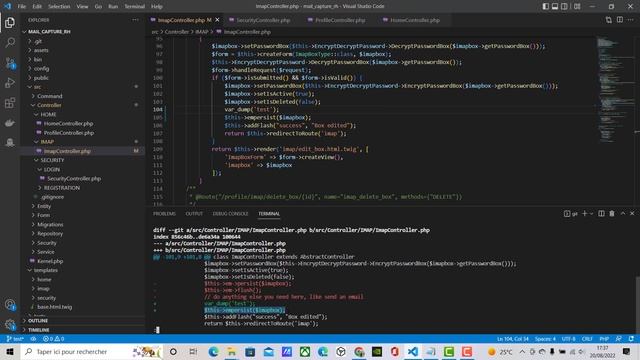
Task: Open the PROBLEMS panel tab
Action: click(x=164, y=213)
